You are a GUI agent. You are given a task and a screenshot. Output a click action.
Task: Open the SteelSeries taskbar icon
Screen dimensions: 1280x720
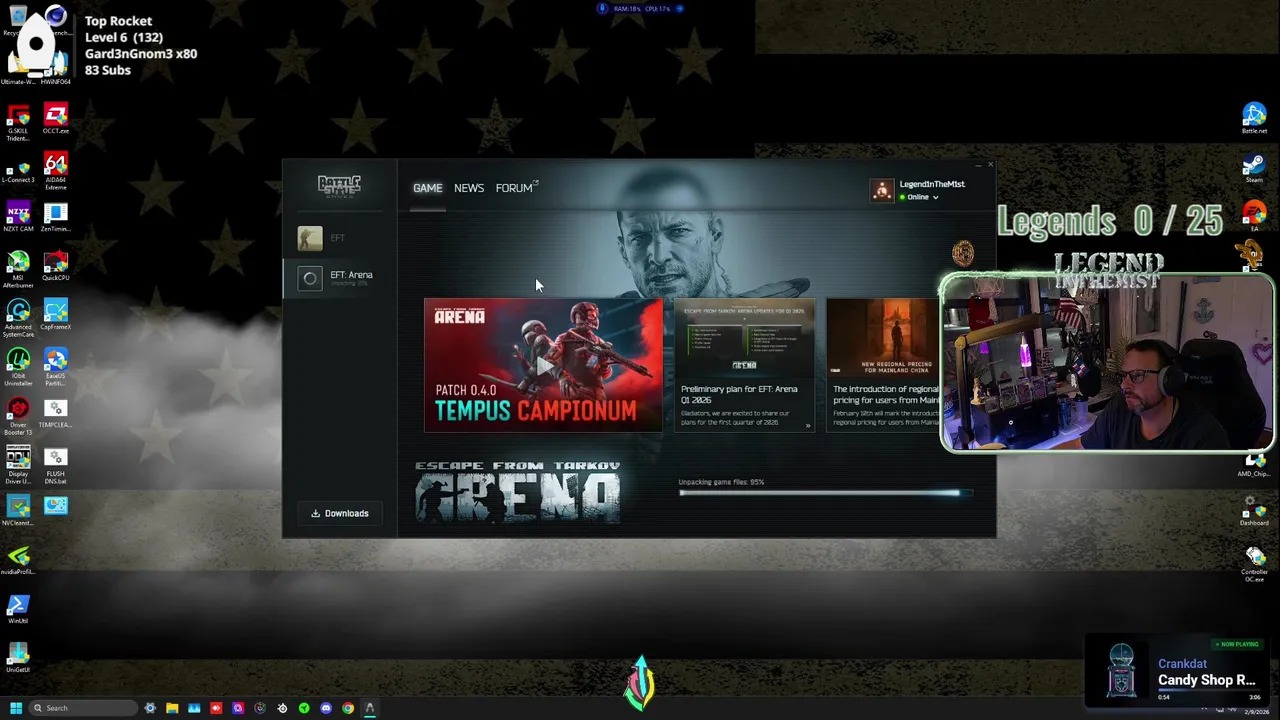[282, 708]
